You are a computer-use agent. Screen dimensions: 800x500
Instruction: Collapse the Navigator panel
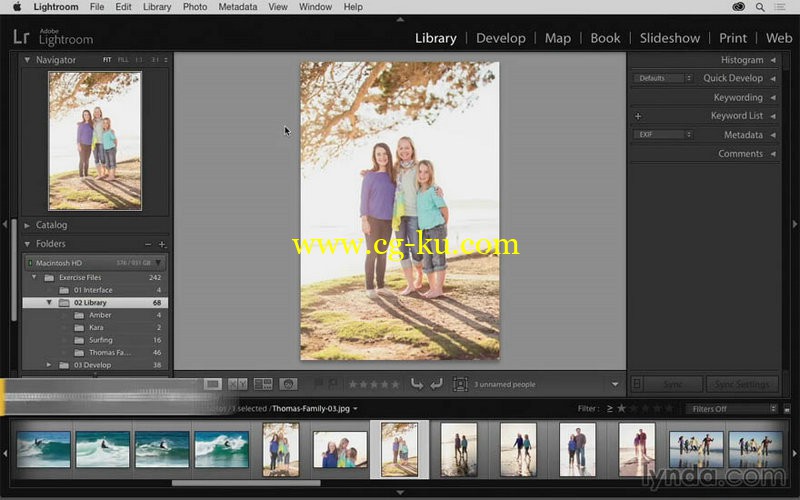point(27,60)
